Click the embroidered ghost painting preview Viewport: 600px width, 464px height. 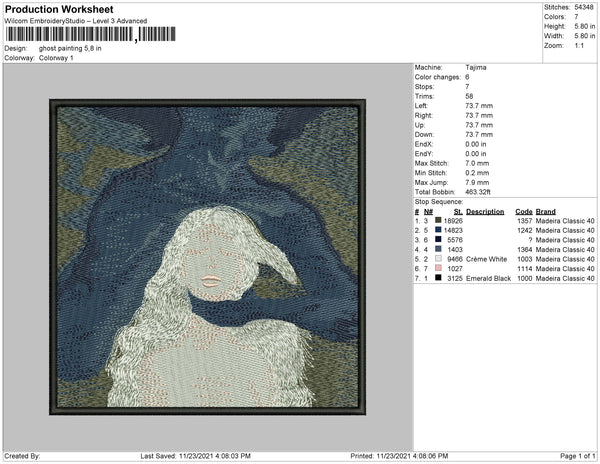tap(207, 257)
